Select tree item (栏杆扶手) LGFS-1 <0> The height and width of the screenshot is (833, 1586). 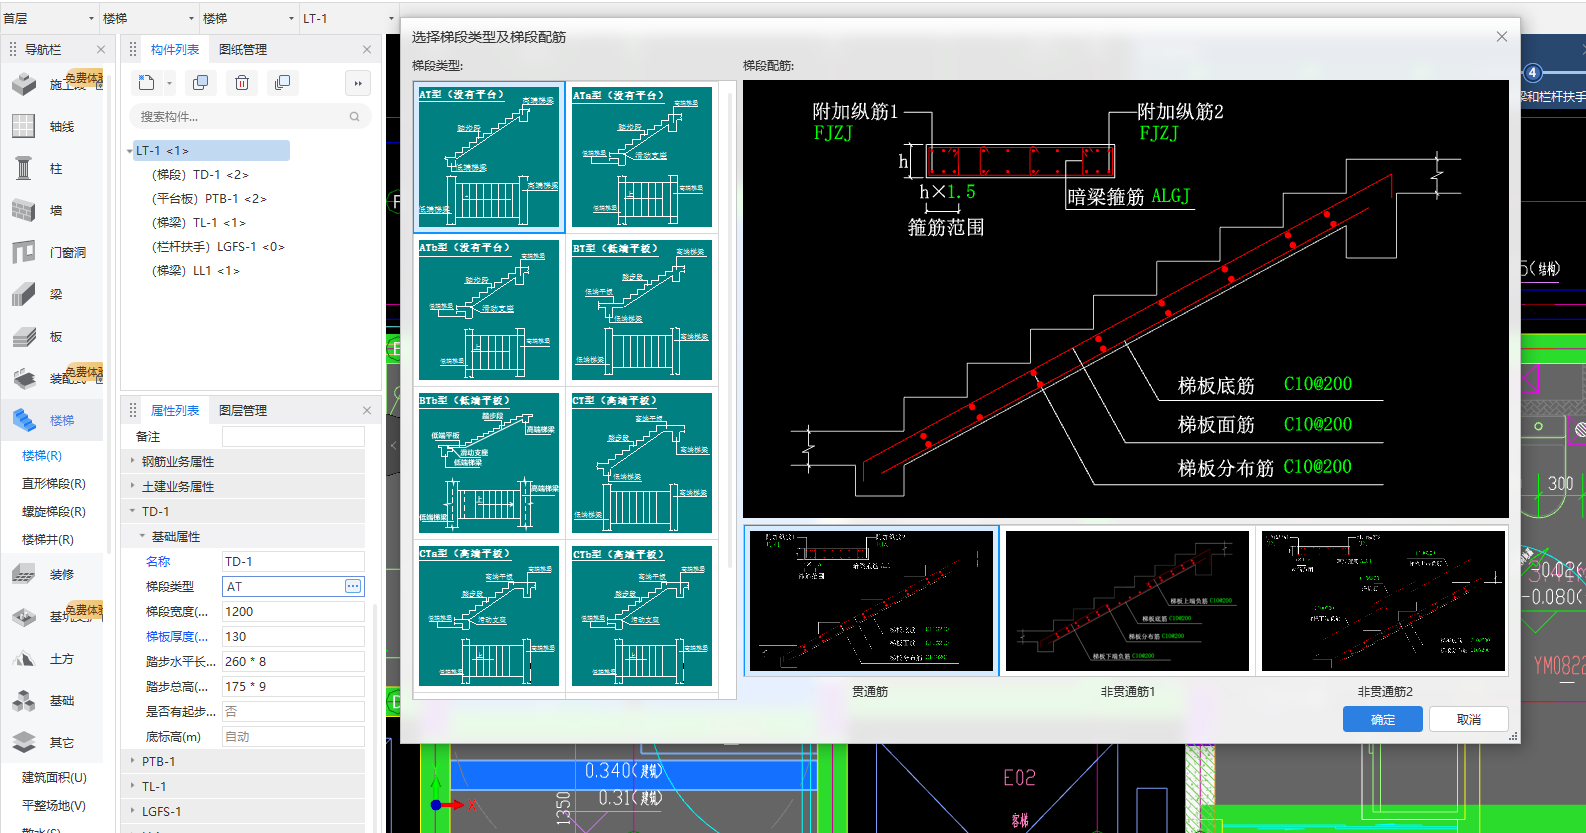coord(218,247)
